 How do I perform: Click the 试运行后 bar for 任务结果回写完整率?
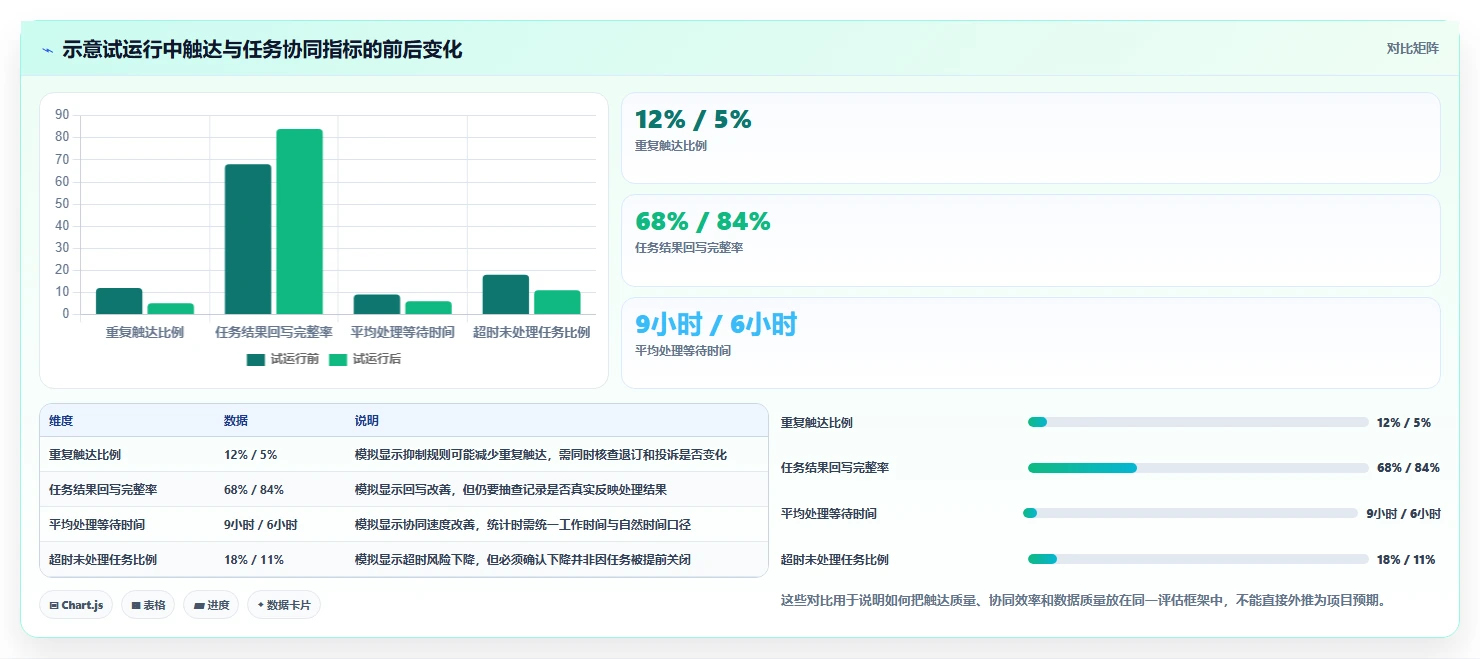(x=300, y=221)
